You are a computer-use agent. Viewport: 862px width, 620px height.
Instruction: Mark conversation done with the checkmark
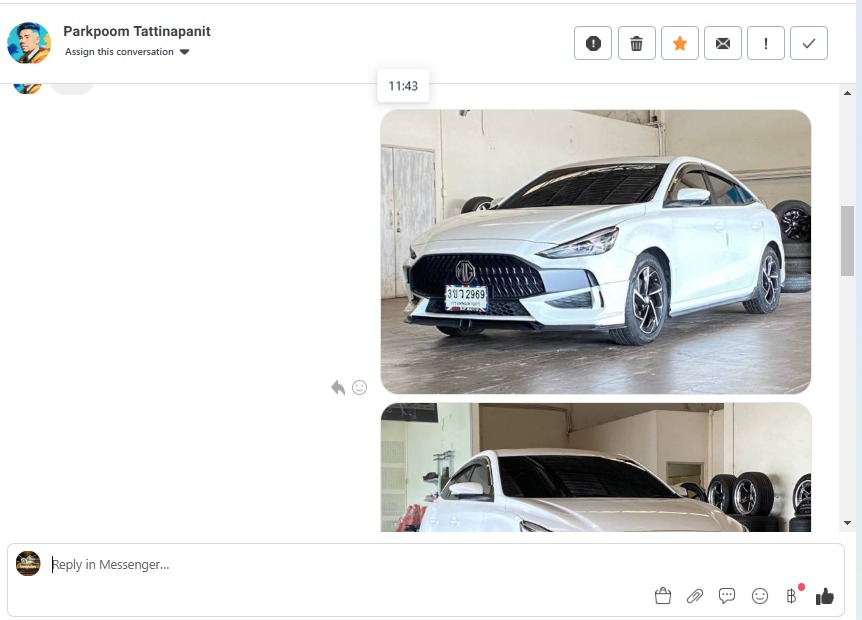809,43
